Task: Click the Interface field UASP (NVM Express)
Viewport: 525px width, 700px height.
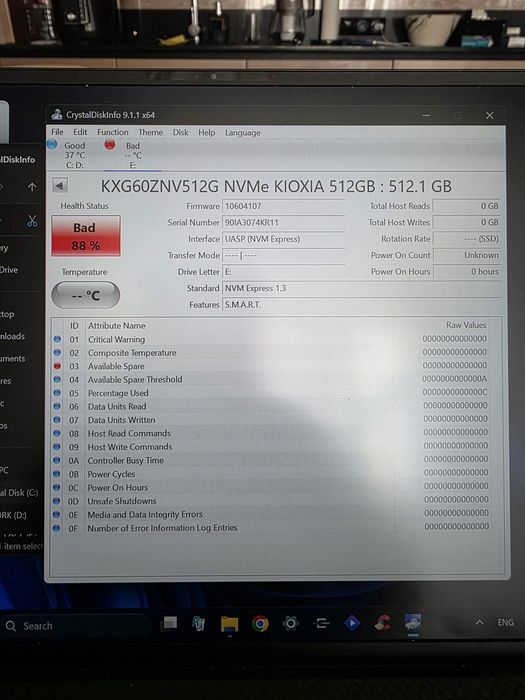Action: pyautogui.click(x=283, y=239)
